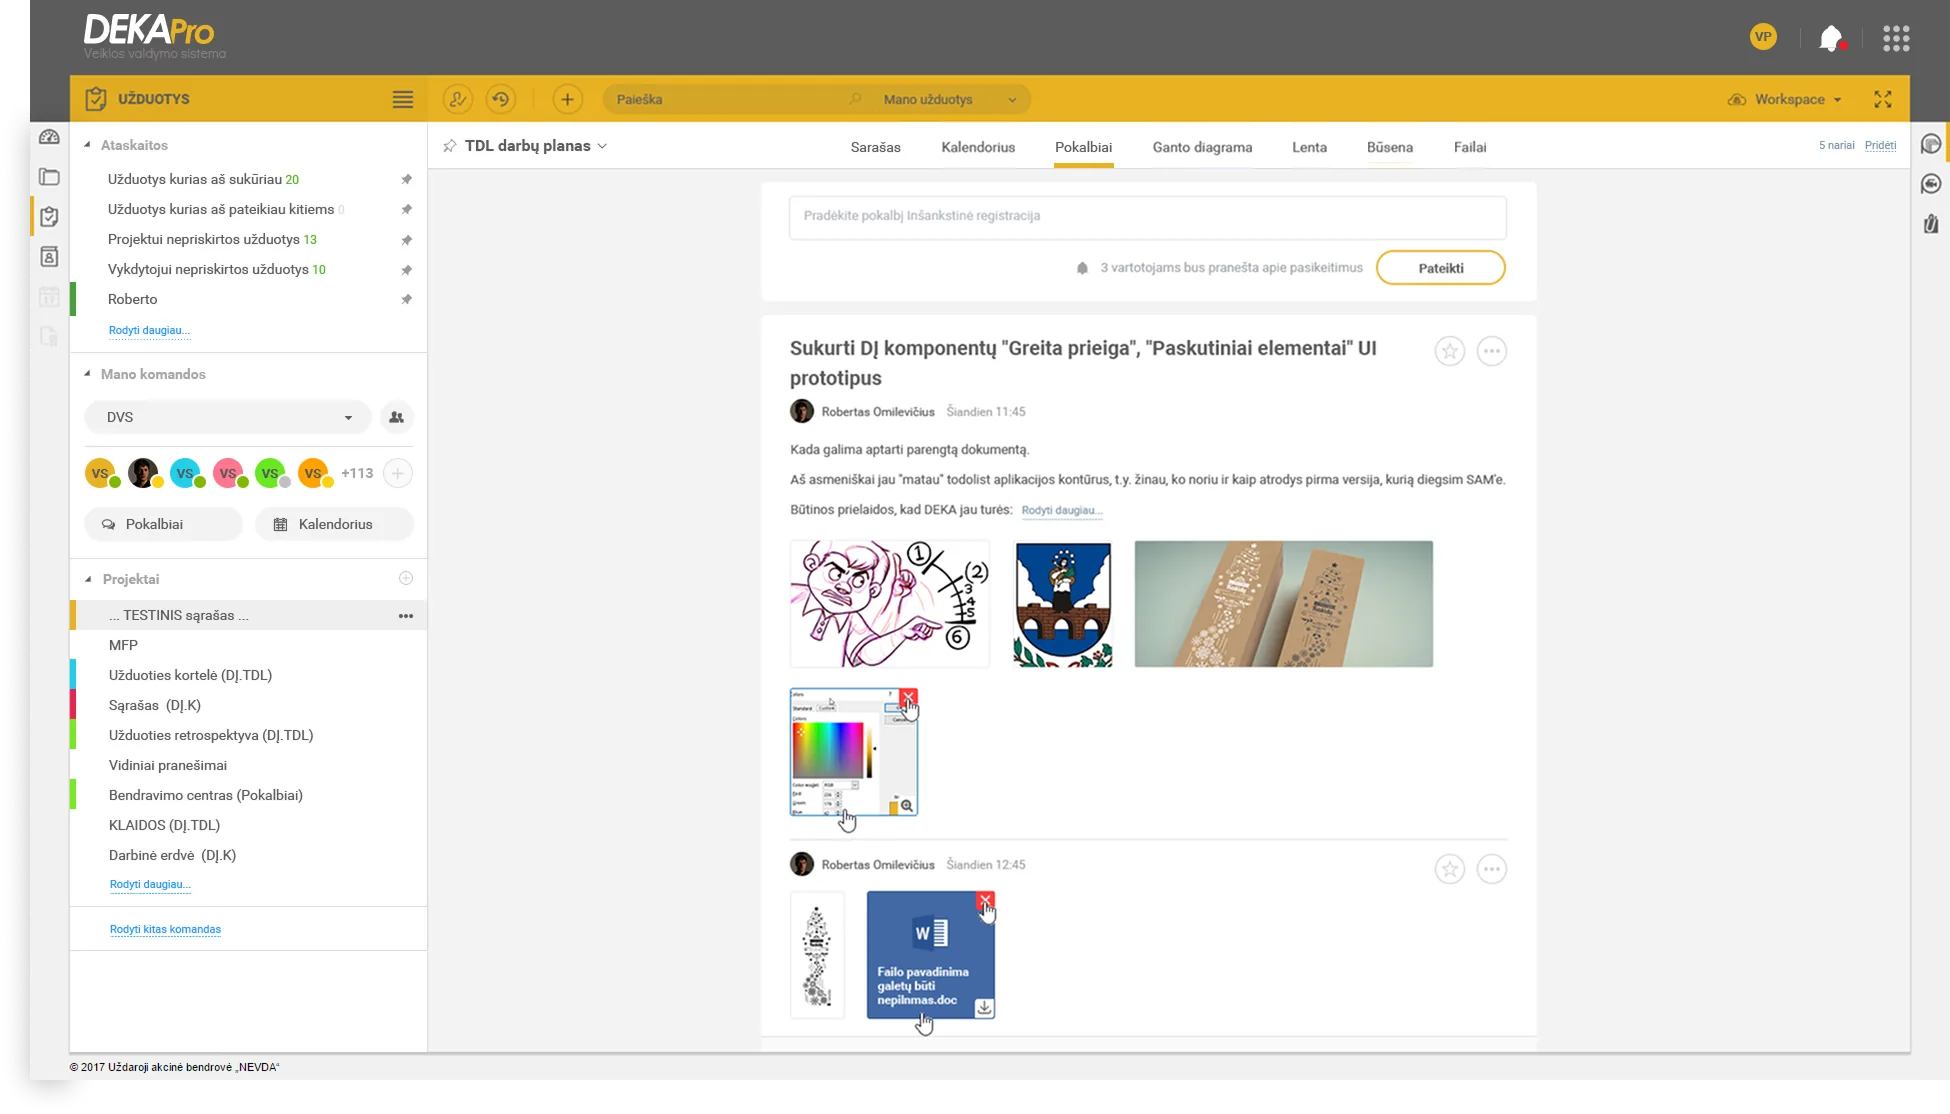The image size is (1950, 1114).
Task: Toggle pin for the Roberto report
Action: point(406,300)
